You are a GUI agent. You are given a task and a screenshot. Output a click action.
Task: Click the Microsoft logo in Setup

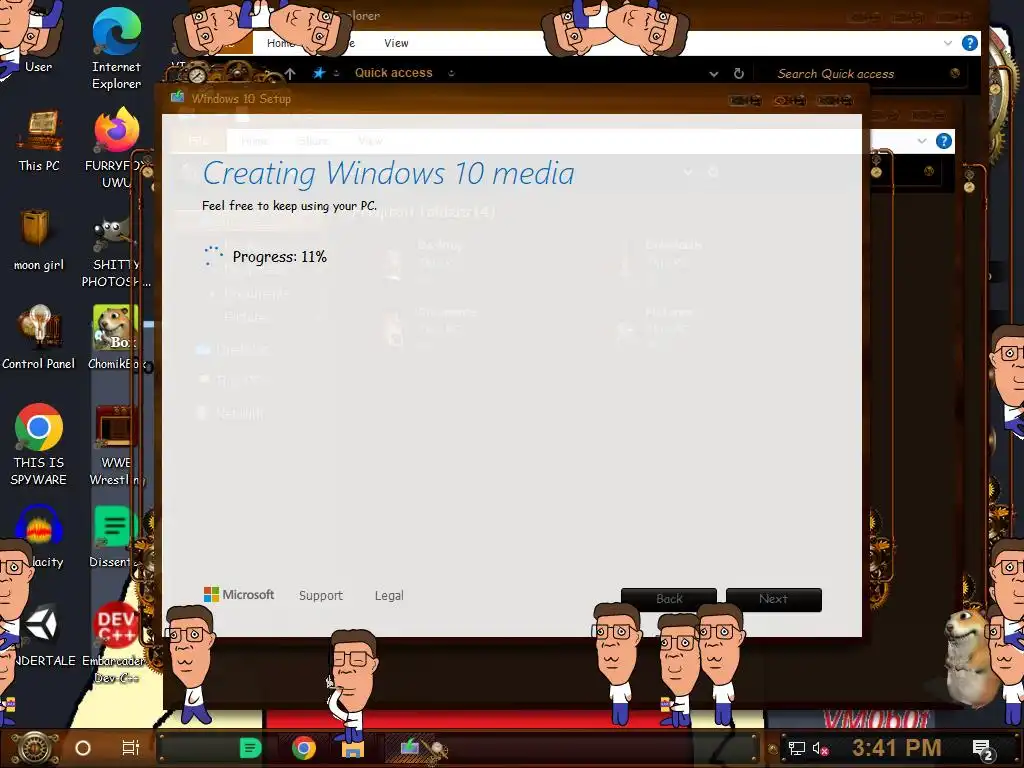[239, 594]
